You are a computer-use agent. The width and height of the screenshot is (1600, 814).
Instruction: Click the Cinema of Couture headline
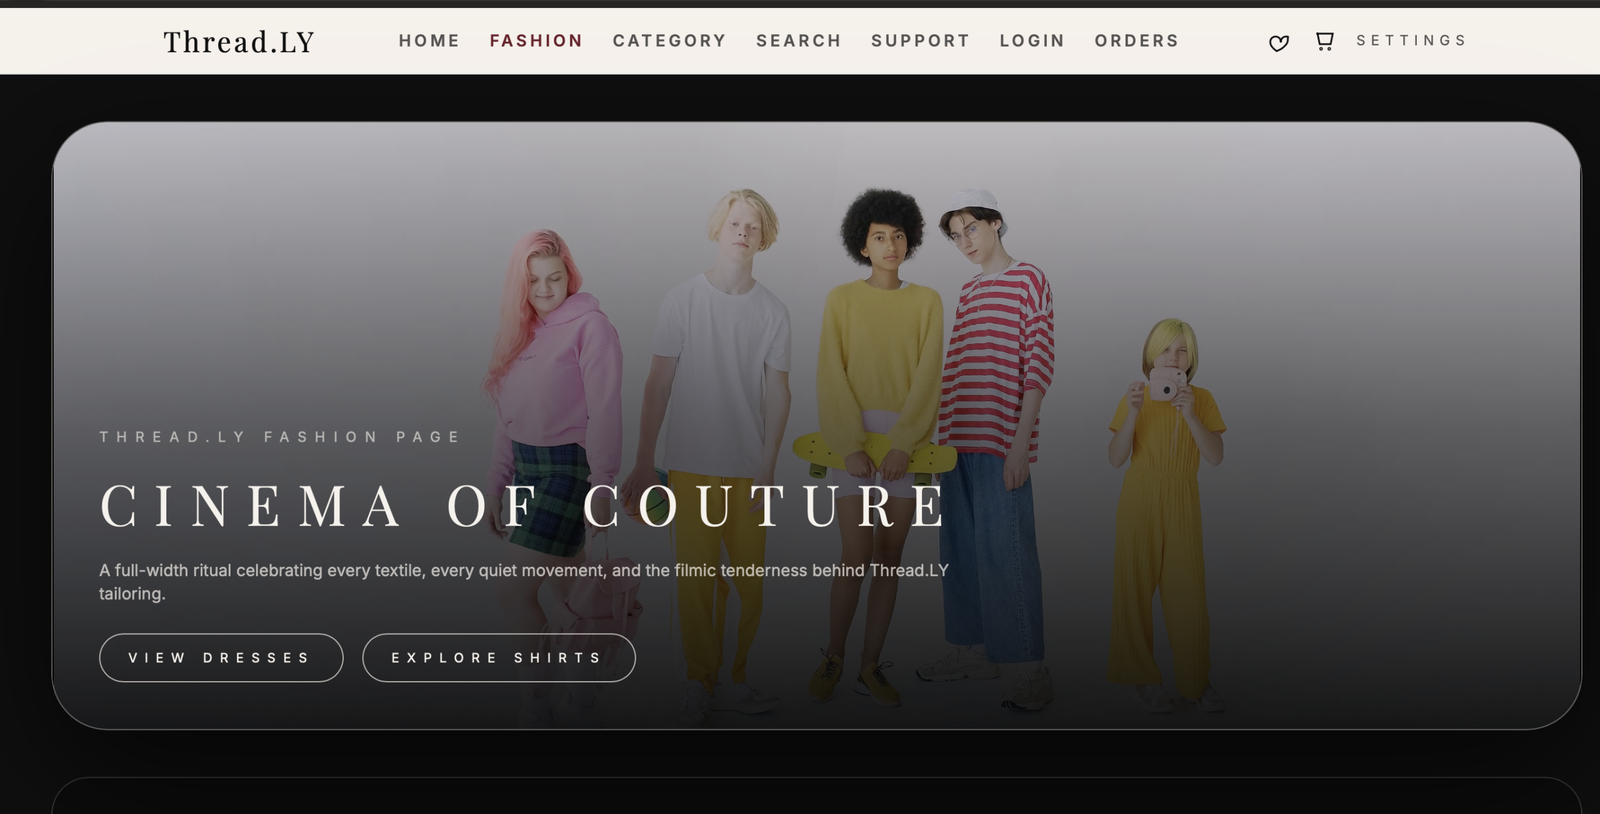click(524, 506)
